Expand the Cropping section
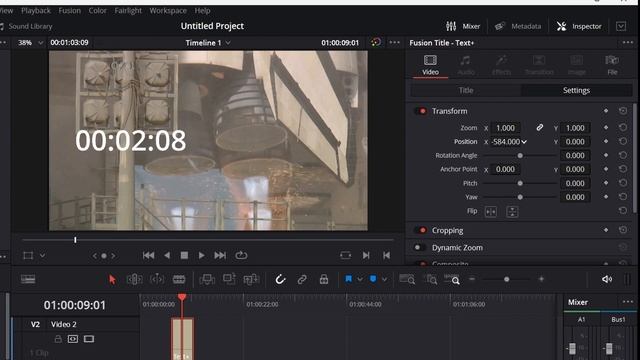 pyautogui.click(x=447, y=230)
